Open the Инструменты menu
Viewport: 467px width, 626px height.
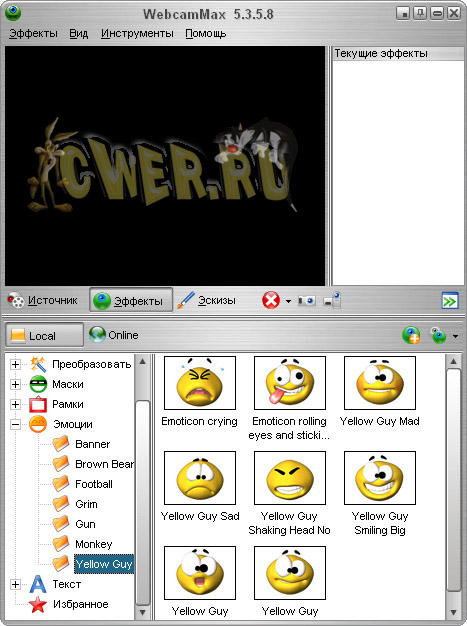(137, 33)
